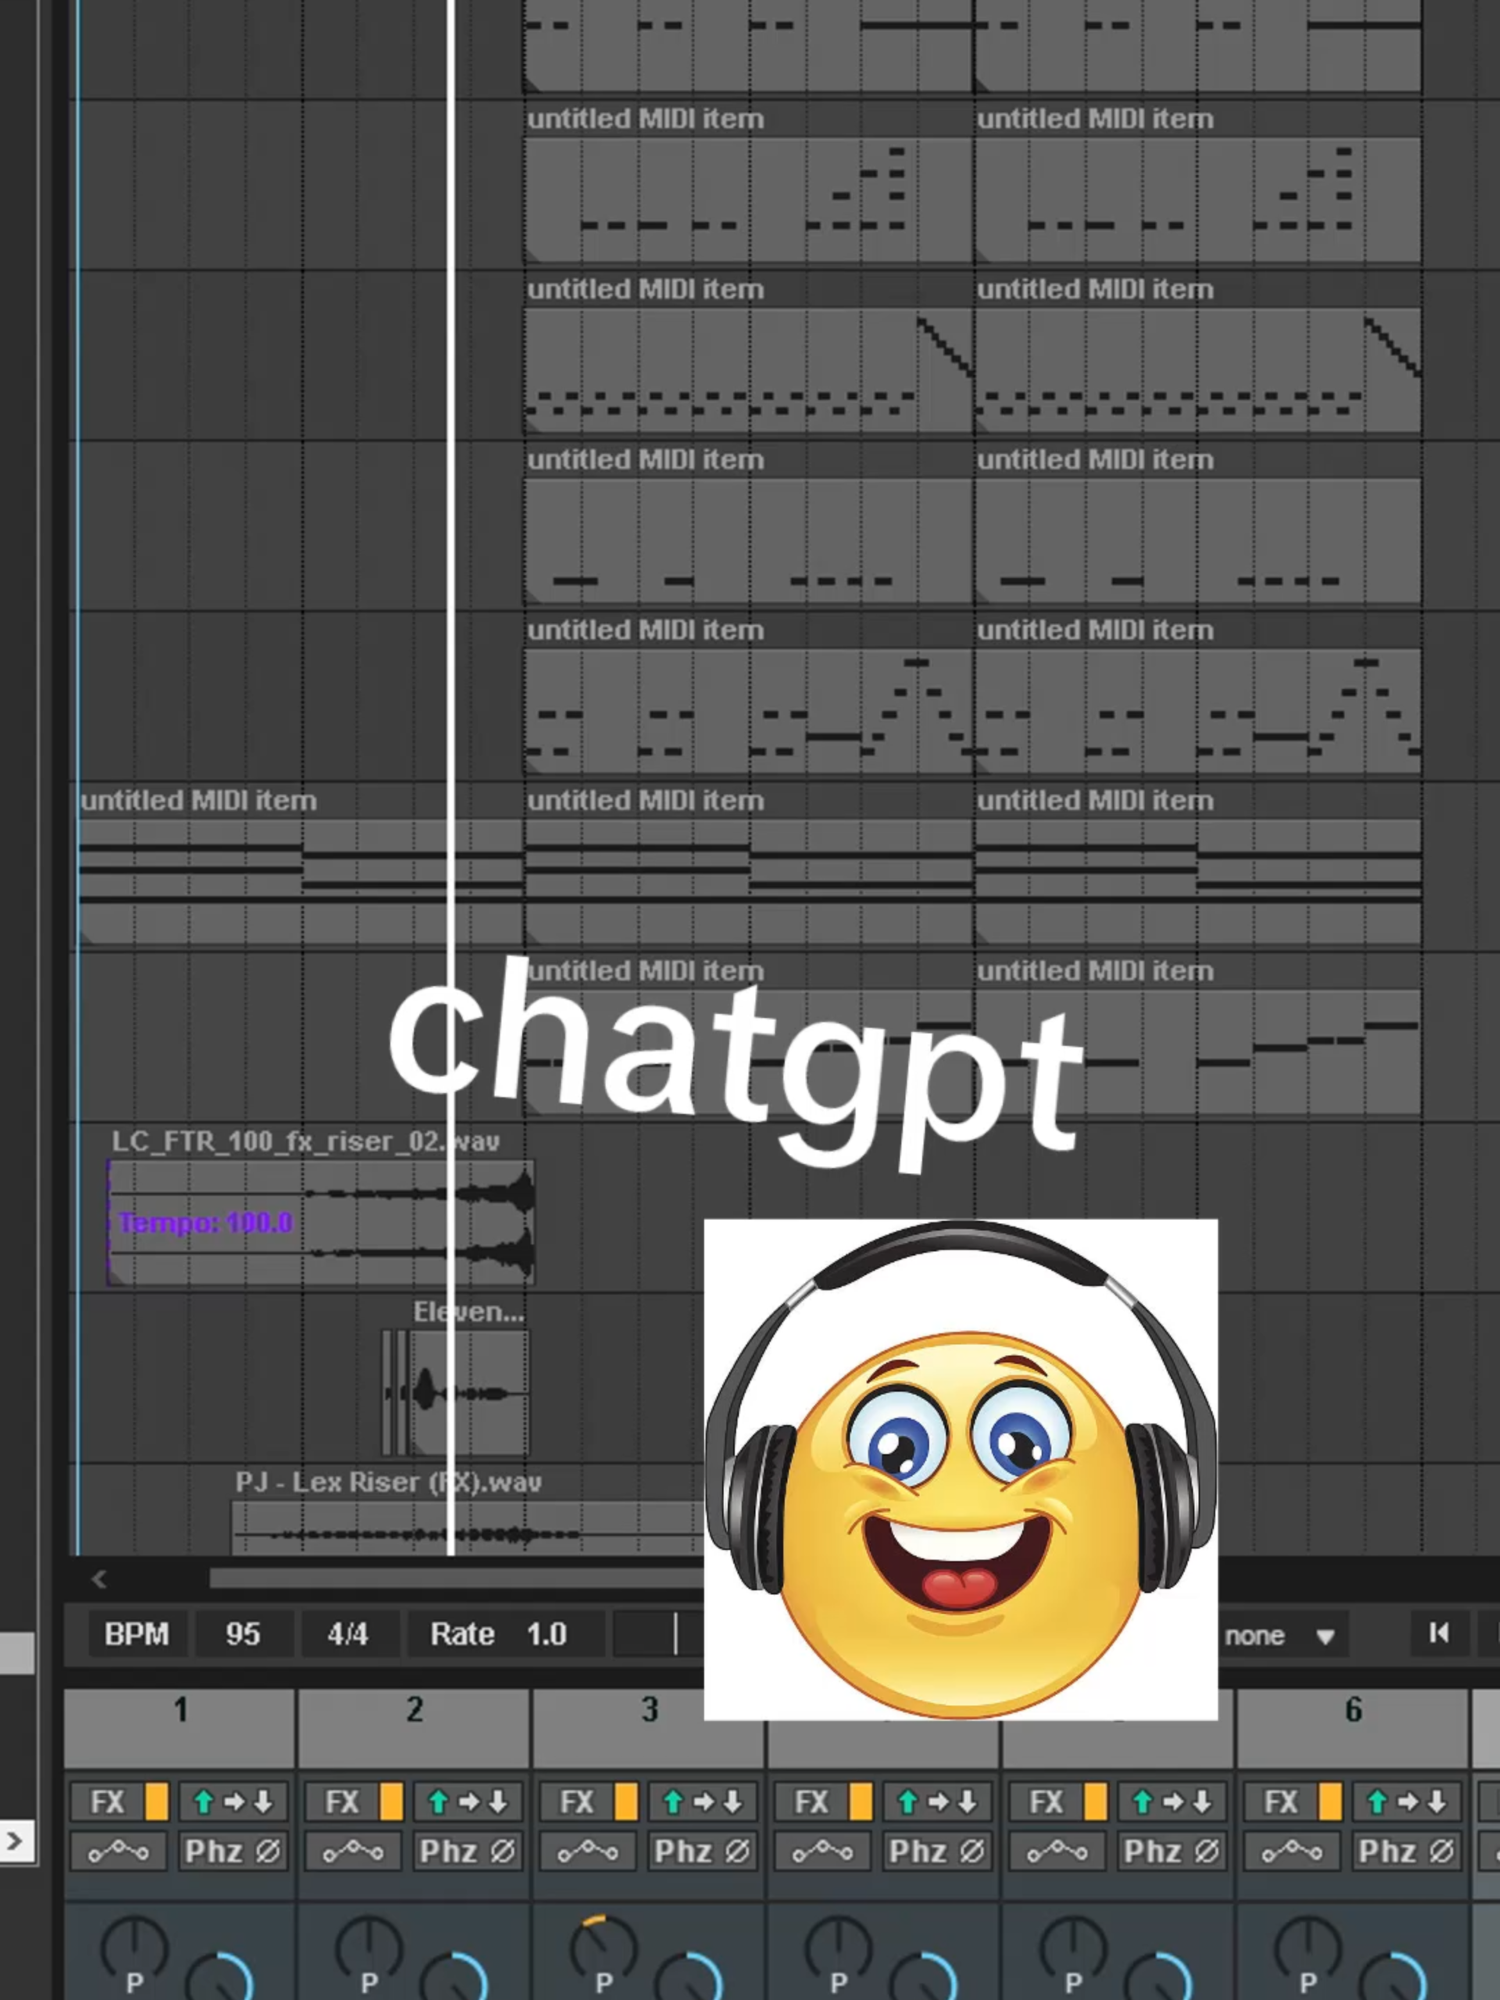
Task: Show envelopes for mixer channel 6
Action: pyautogui.click(x=1293, y=1852)
